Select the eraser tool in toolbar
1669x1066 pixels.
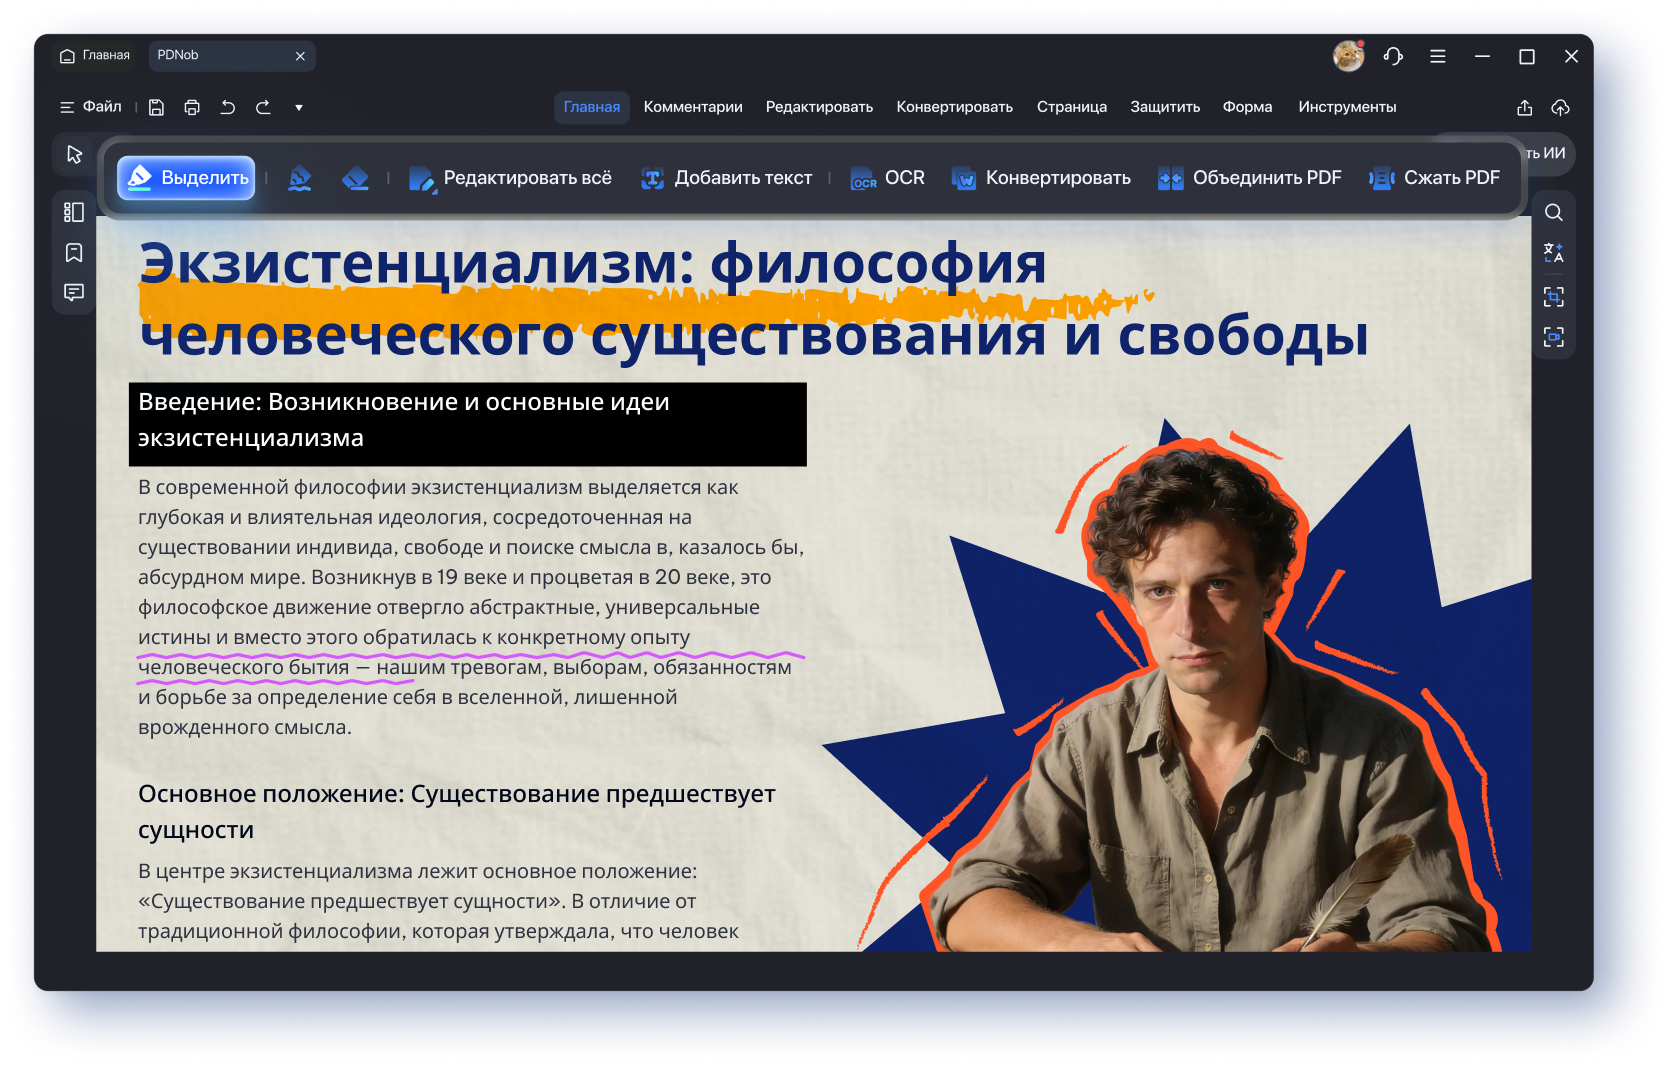pyautogui.click(x=355, y=179)
